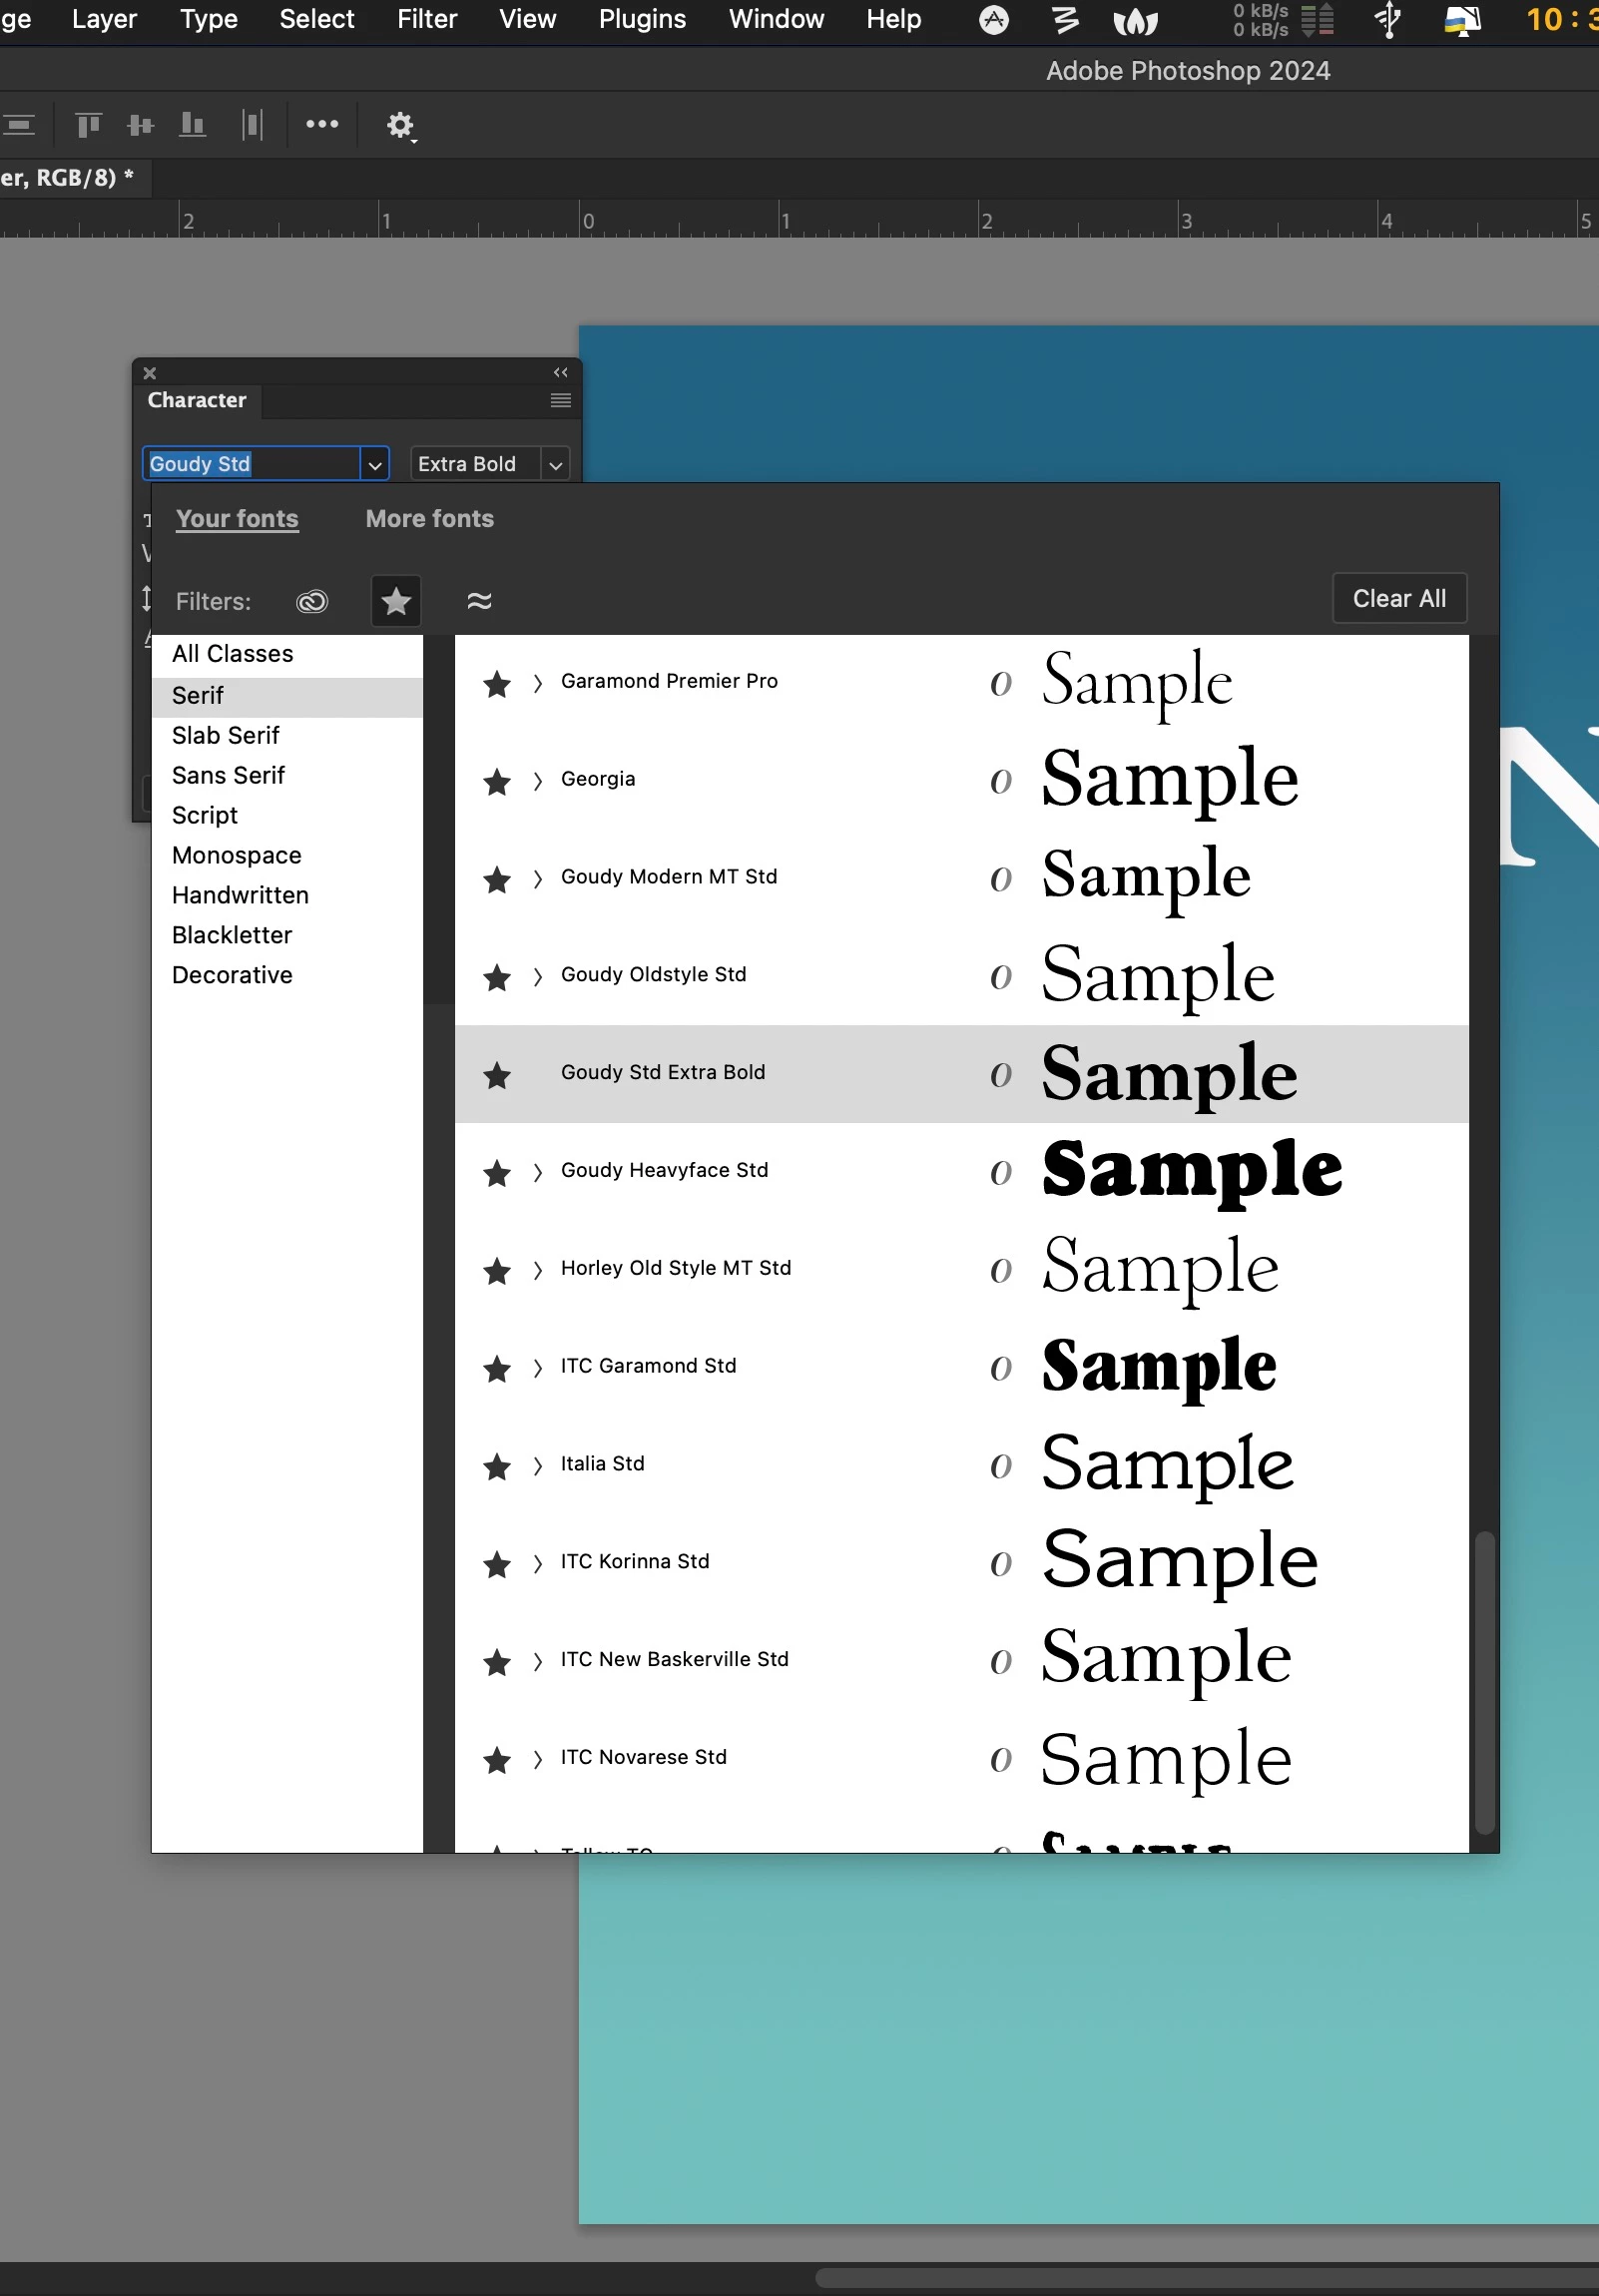
Task: Open the Character panel menu icon
Action: click(561, 400)
